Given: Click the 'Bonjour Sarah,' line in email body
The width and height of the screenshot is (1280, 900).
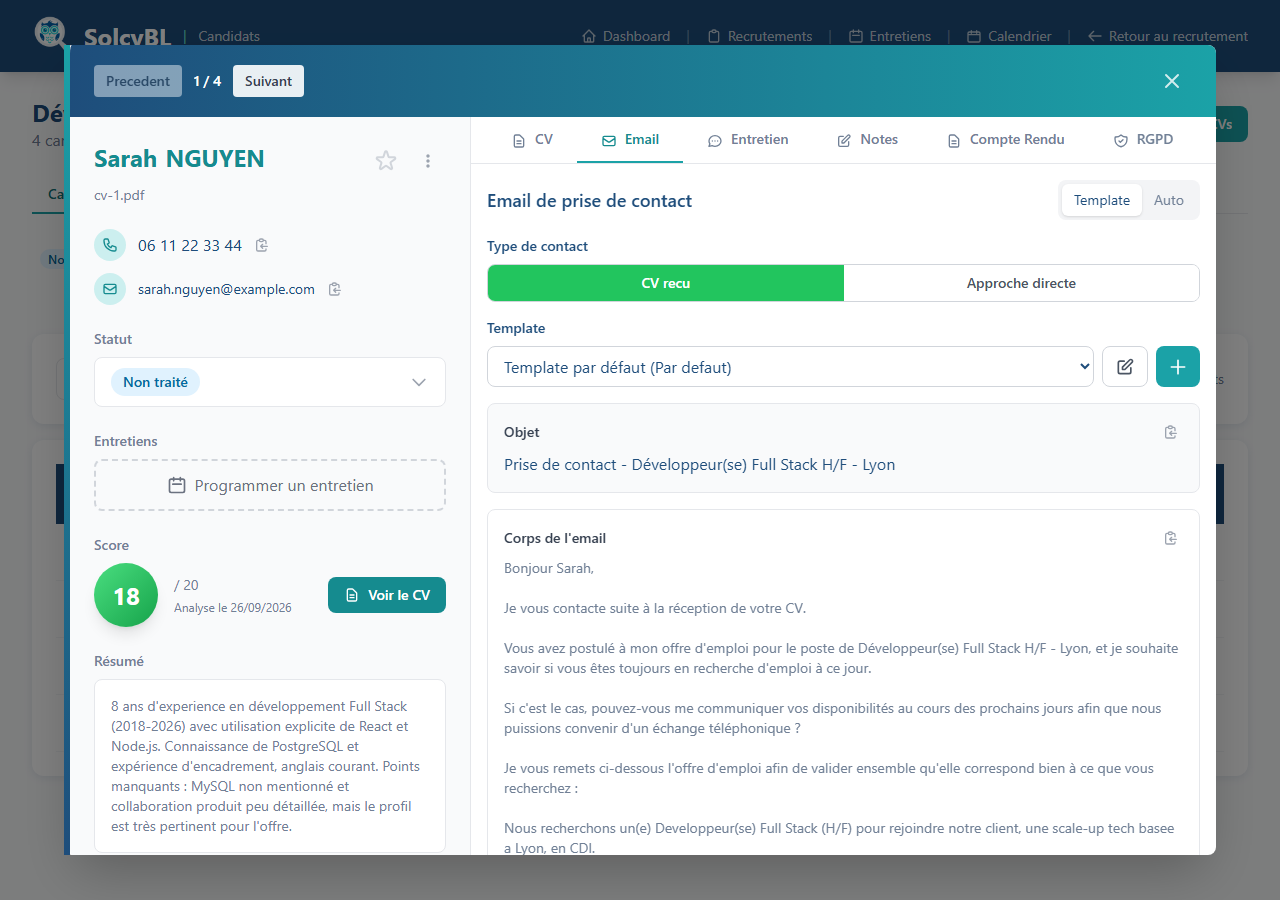Looking at the screenshot, I should pyautogui.click(x=549, y=568).
